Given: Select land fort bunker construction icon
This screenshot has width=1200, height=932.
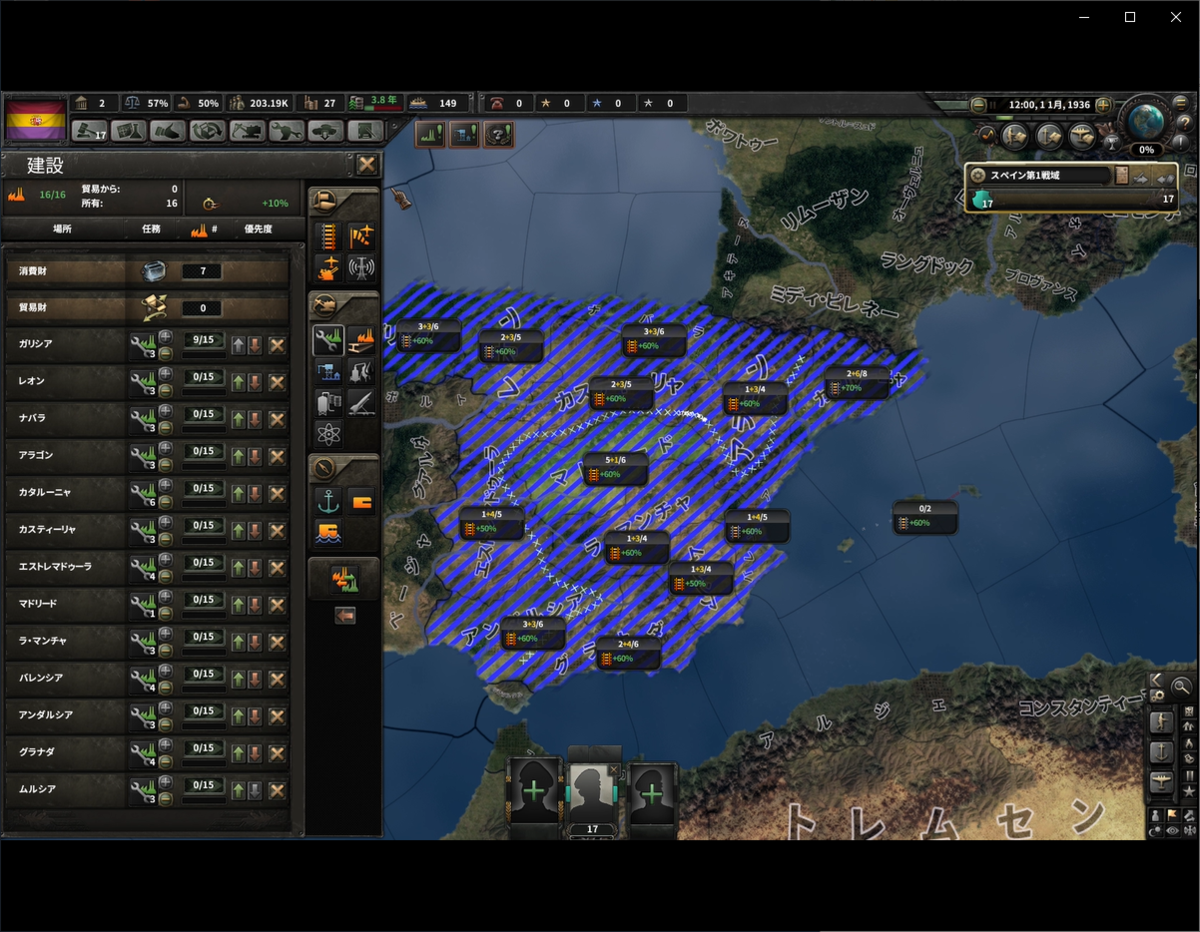Looking at the screenshot, I should [x=361, y=501].
